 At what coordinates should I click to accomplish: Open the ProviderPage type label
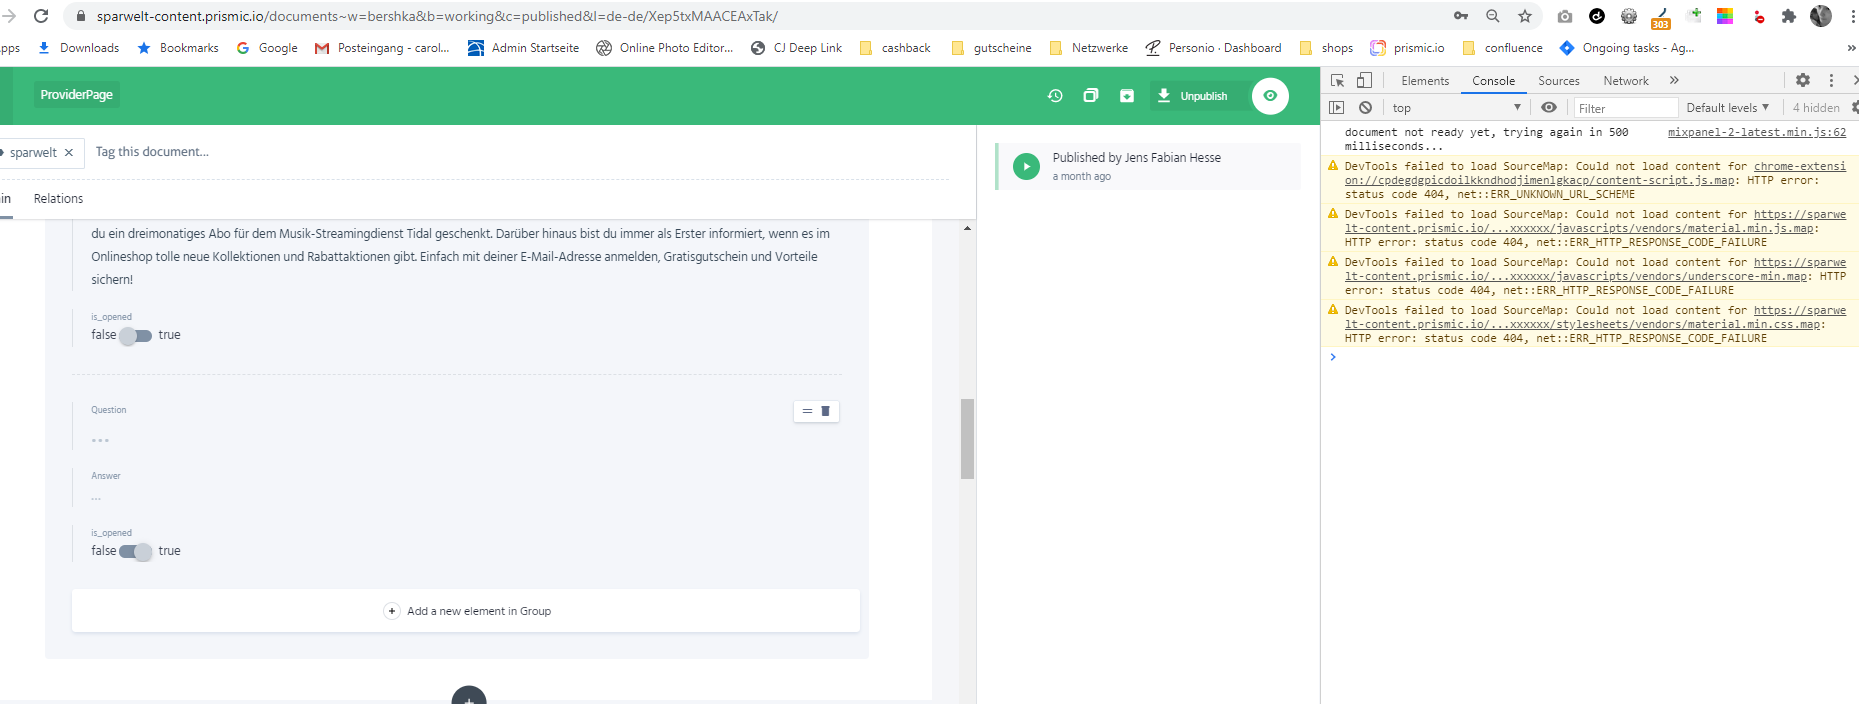77,94
